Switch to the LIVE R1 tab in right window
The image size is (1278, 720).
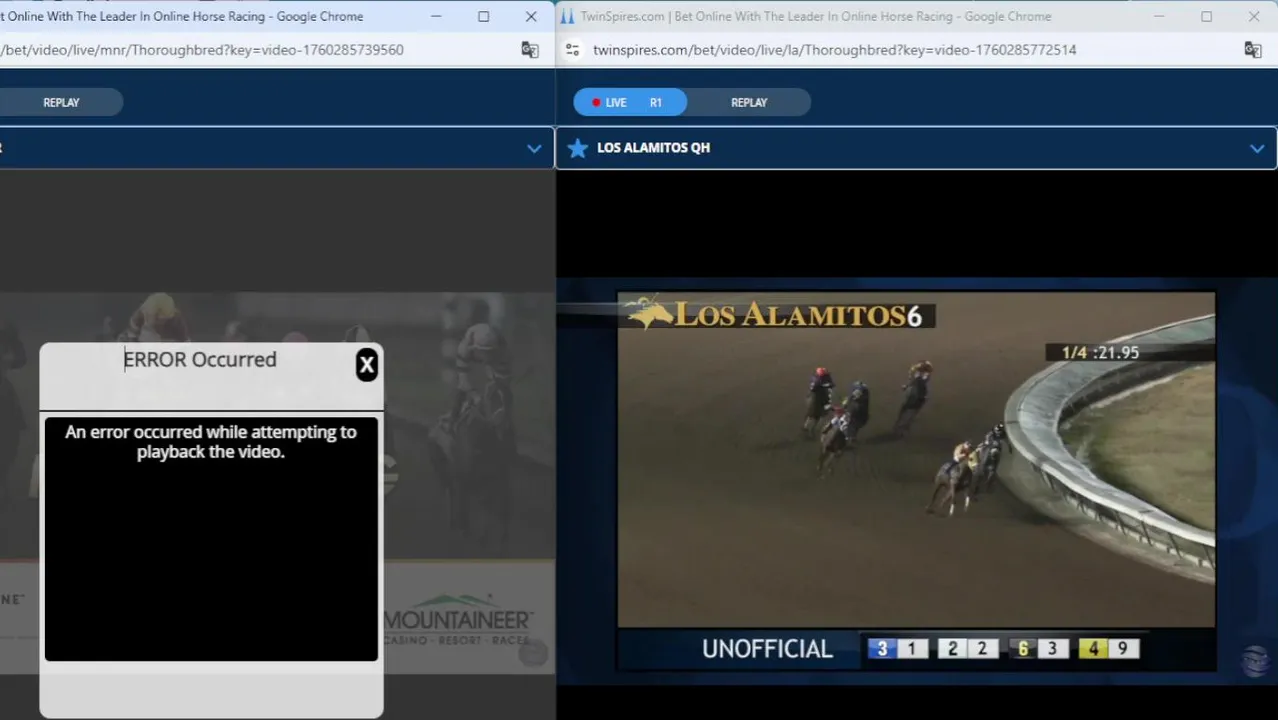(x=630, y=102)
